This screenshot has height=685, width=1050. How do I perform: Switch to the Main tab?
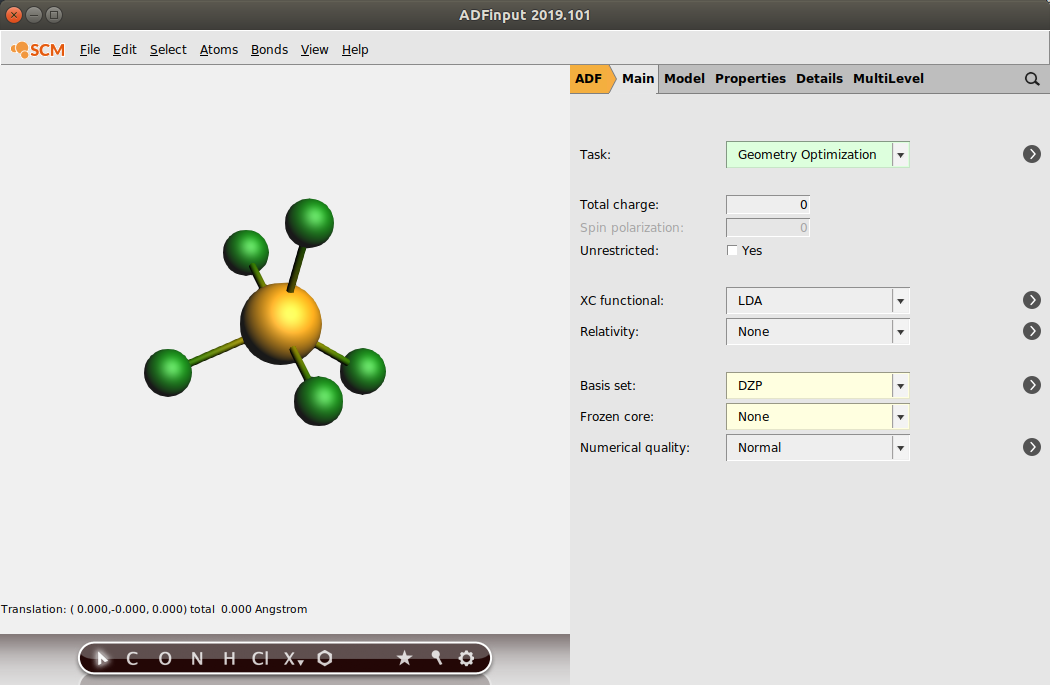pos(638,79)
